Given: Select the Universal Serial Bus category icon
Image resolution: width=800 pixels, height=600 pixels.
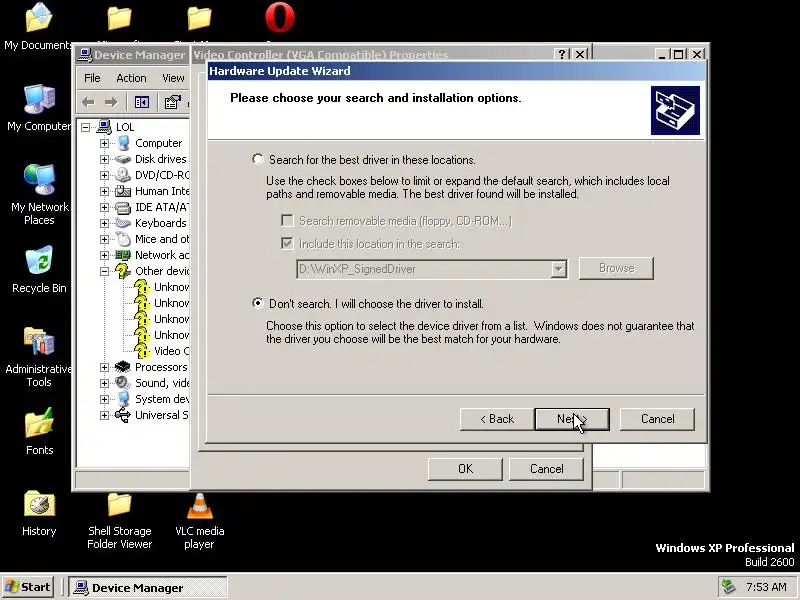Looking at the screenshot, I should pyautogui.click(x=122, y=415).
